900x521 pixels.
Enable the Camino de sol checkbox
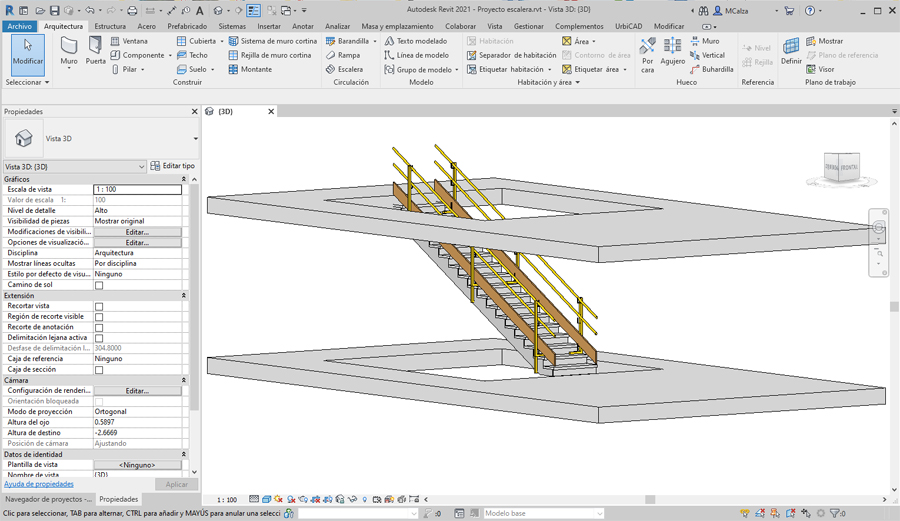click(99, 285)
